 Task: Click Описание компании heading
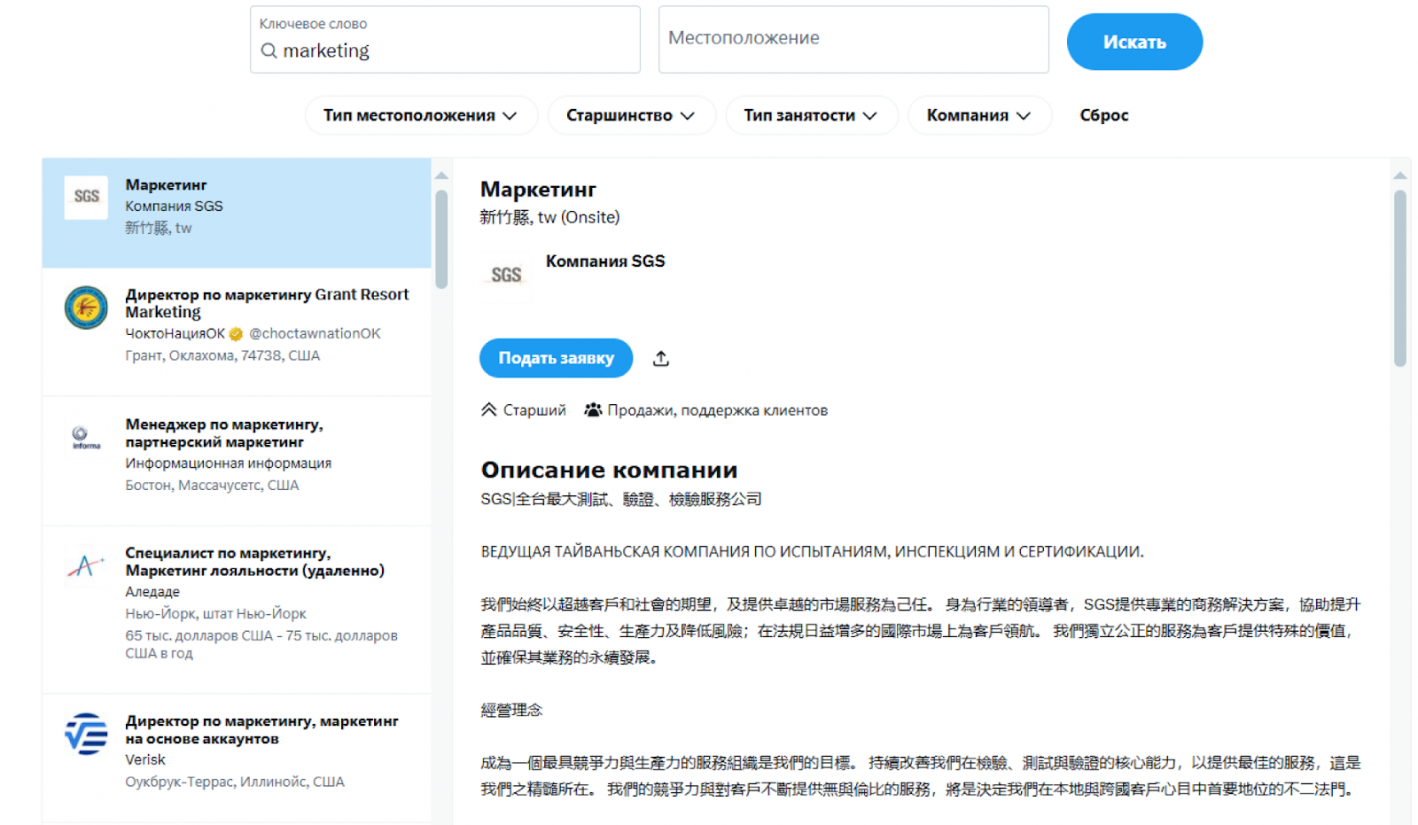click(609, 470)
